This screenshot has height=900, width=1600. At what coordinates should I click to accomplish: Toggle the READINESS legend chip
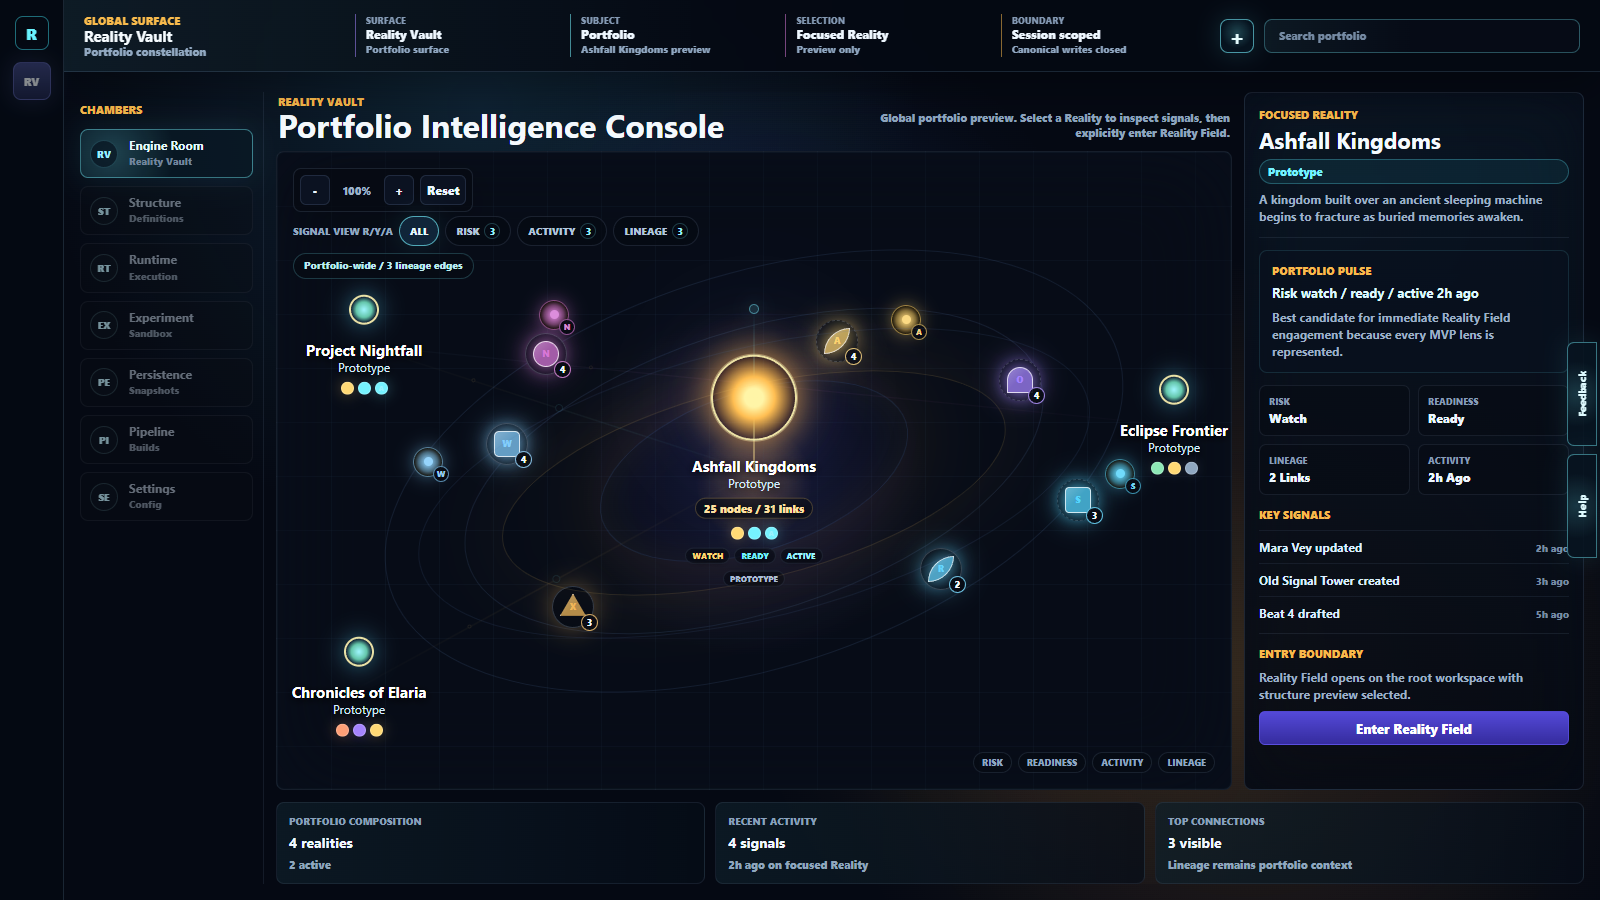1052,763
